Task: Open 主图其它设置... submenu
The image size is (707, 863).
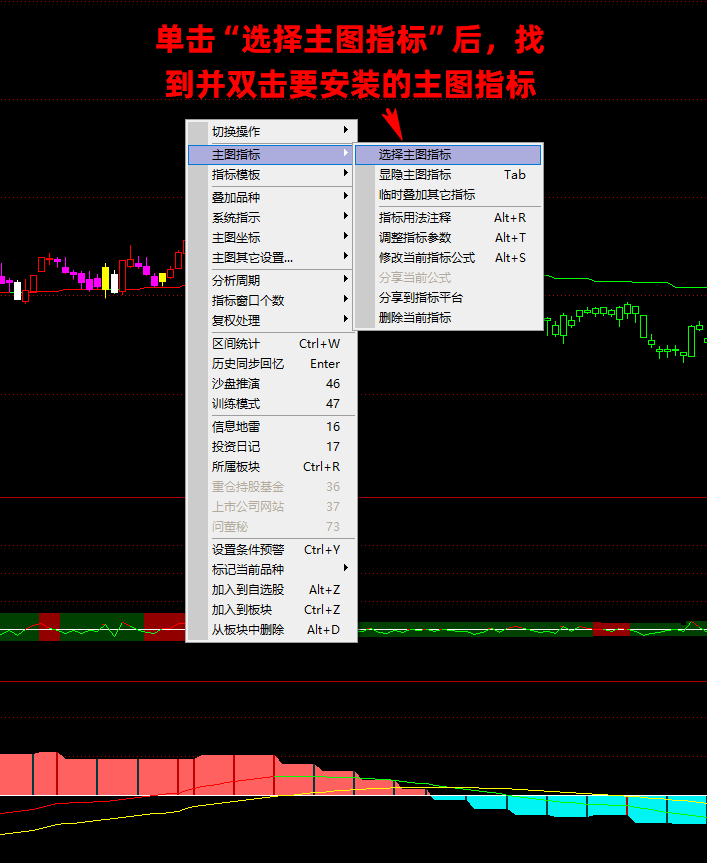Action: (x=272, y=258)
